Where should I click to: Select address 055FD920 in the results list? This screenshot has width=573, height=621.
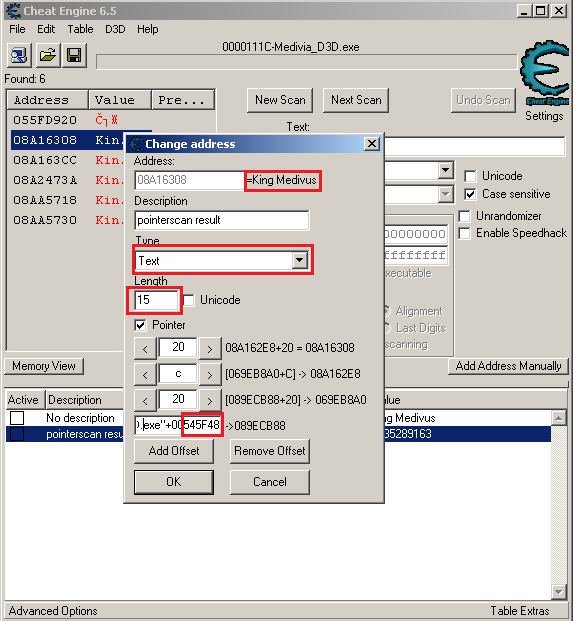coord(45,120)
